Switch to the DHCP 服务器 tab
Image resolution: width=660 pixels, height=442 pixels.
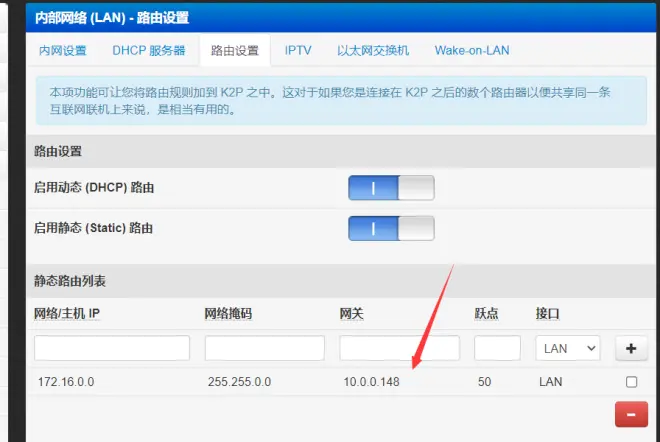pyautogui.click(x=149, y=51)
